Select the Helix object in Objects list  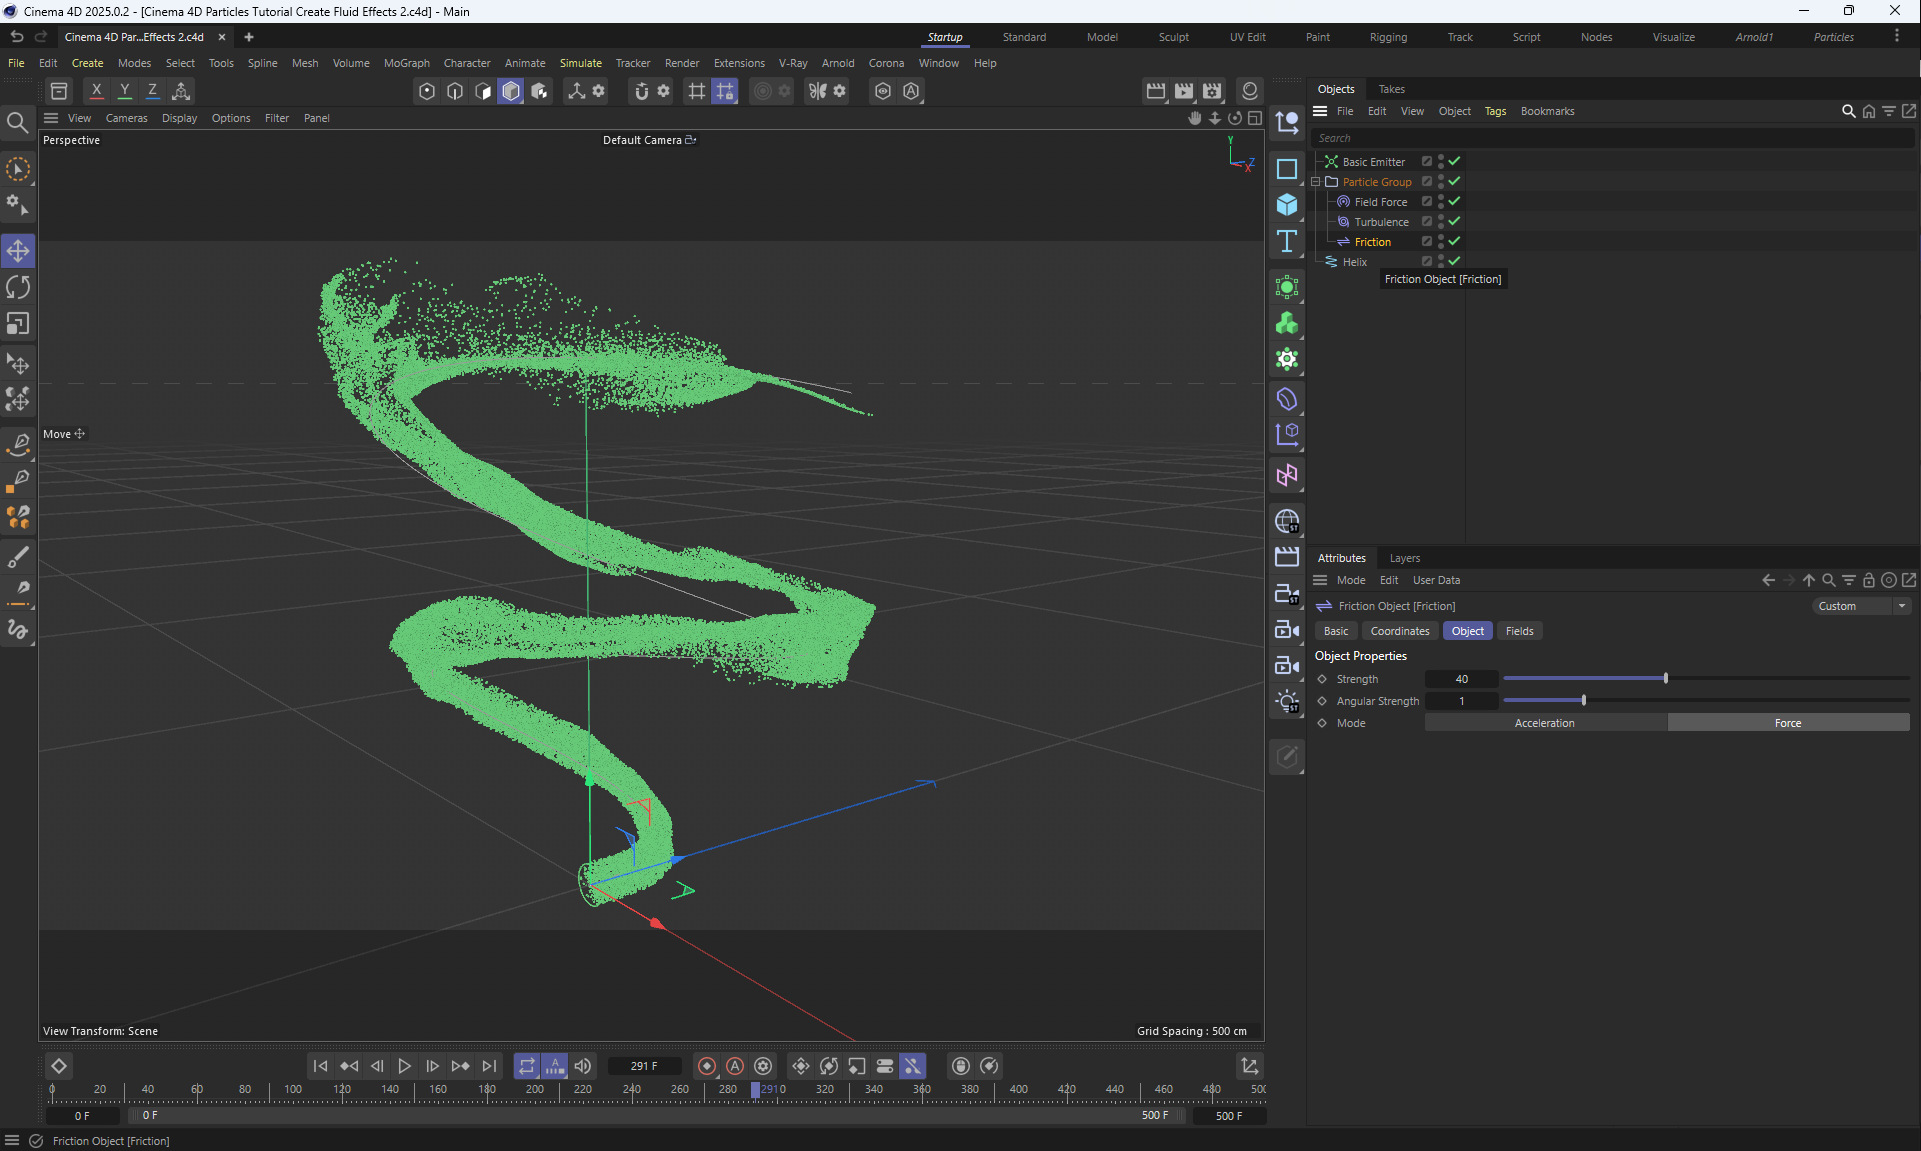coord(1354,262)
